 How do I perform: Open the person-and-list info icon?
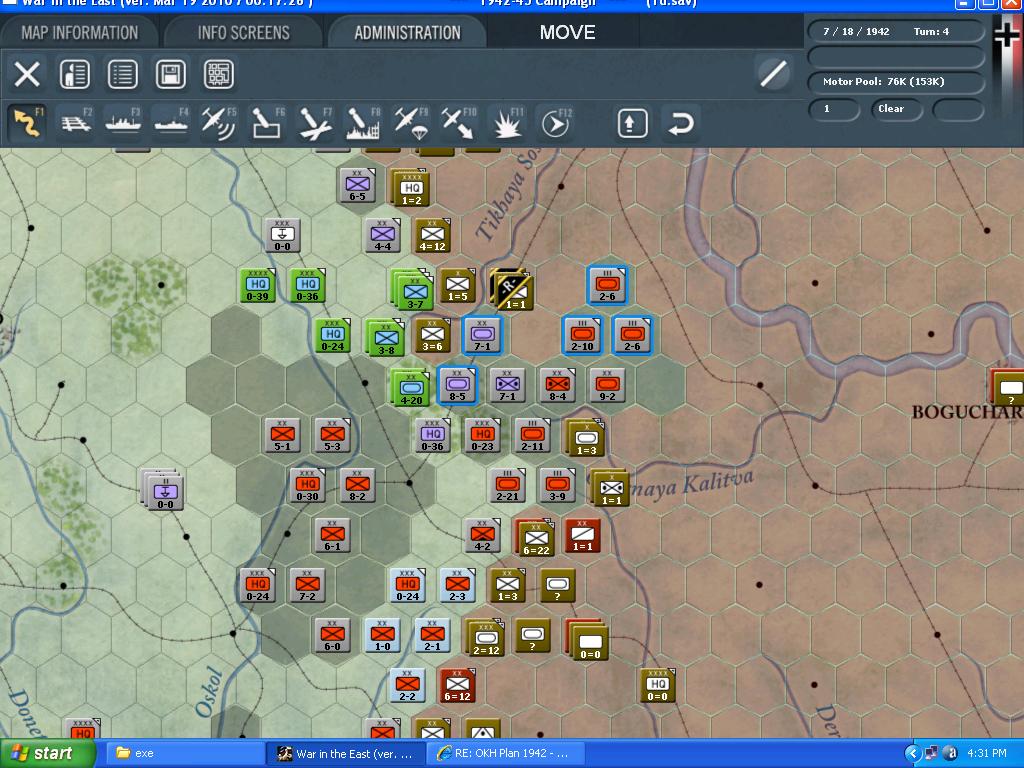[74, 74]
